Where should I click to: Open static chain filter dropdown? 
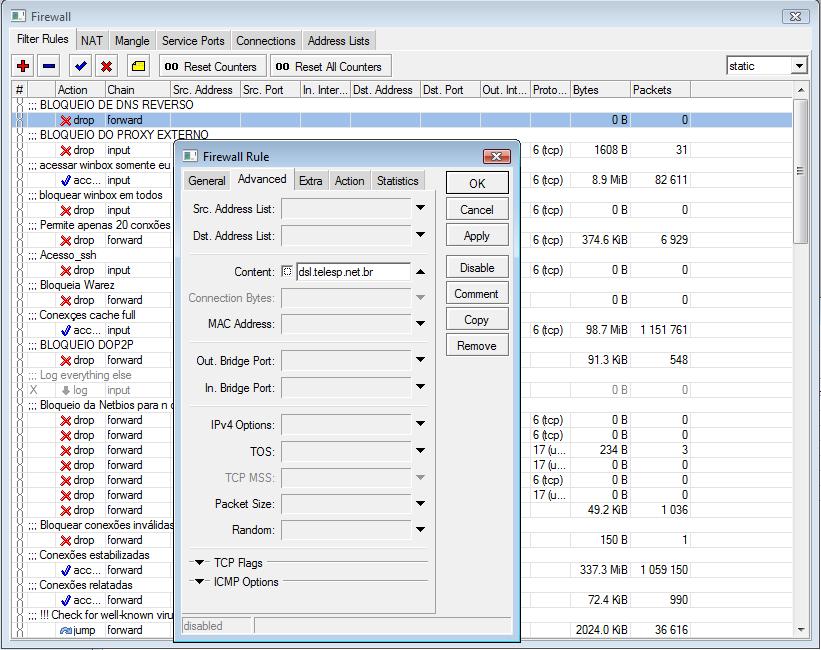[x=799, y=66]
